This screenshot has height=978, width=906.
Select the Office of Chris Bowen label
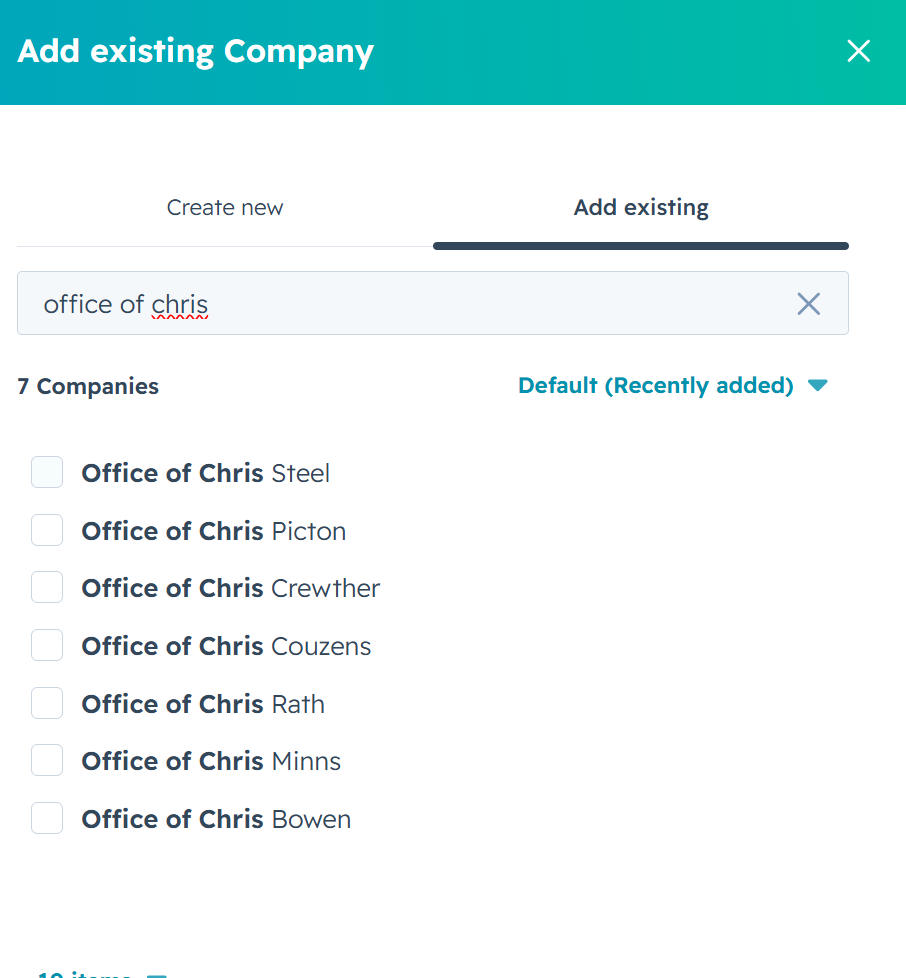click(x=216, y=820)
